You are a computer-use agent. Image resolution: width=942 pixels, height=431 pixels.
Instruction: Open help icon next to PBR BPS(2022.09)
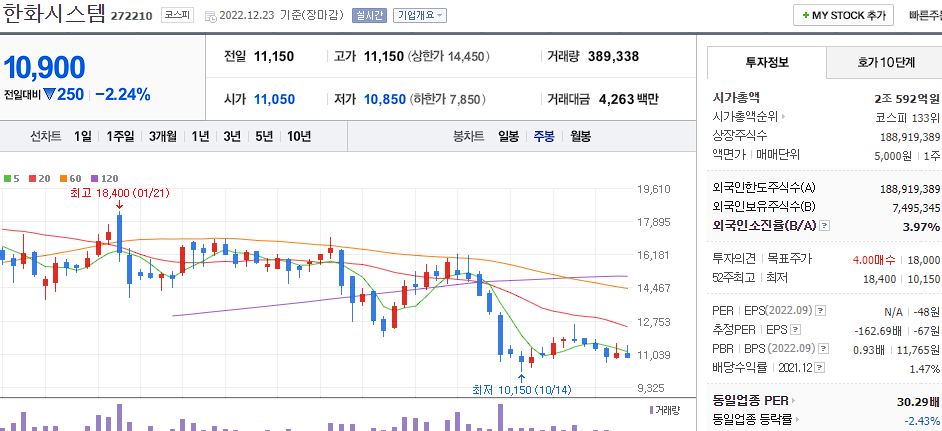pos(824,348)
